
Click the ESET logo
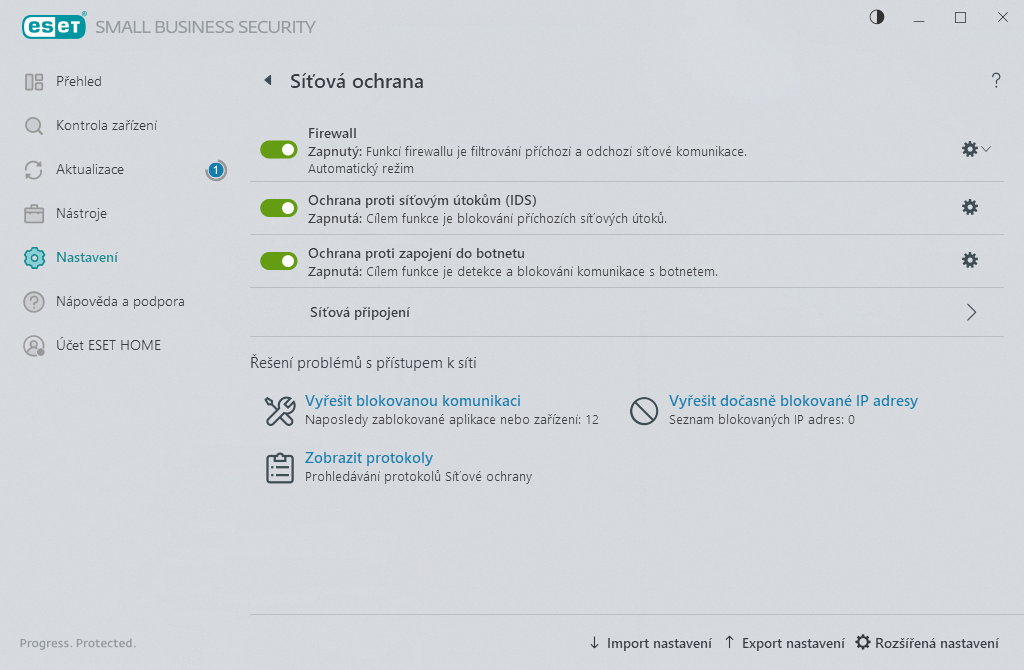click(x=54, y=26)
